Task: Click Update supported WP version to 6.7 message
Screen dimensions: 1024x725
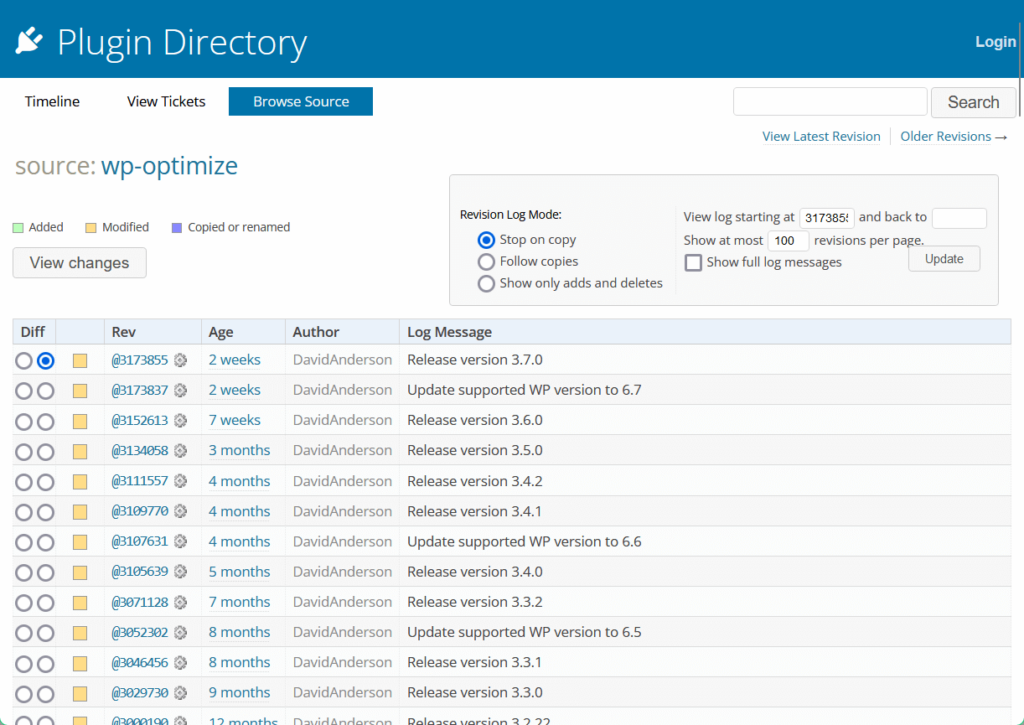Action: click(524, 390)
